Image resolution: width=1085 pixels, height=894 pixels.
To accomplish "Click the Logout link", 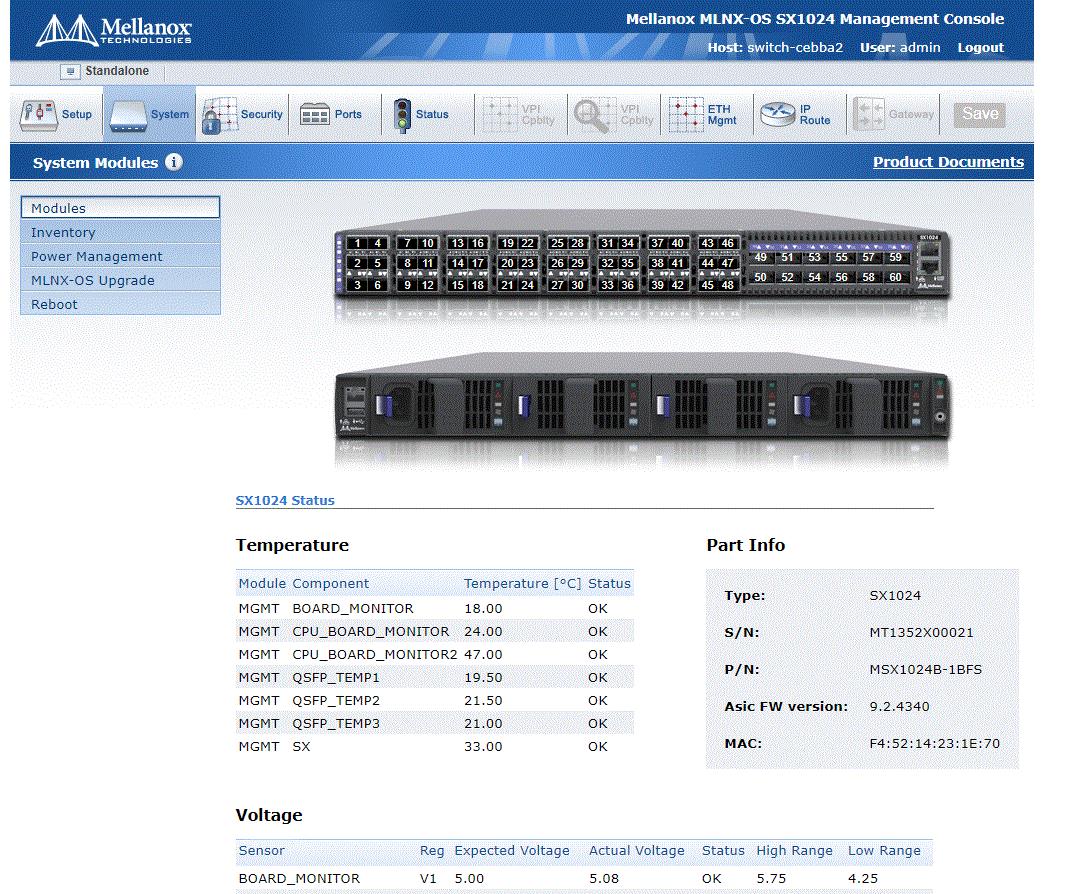I will coord(980,48).
